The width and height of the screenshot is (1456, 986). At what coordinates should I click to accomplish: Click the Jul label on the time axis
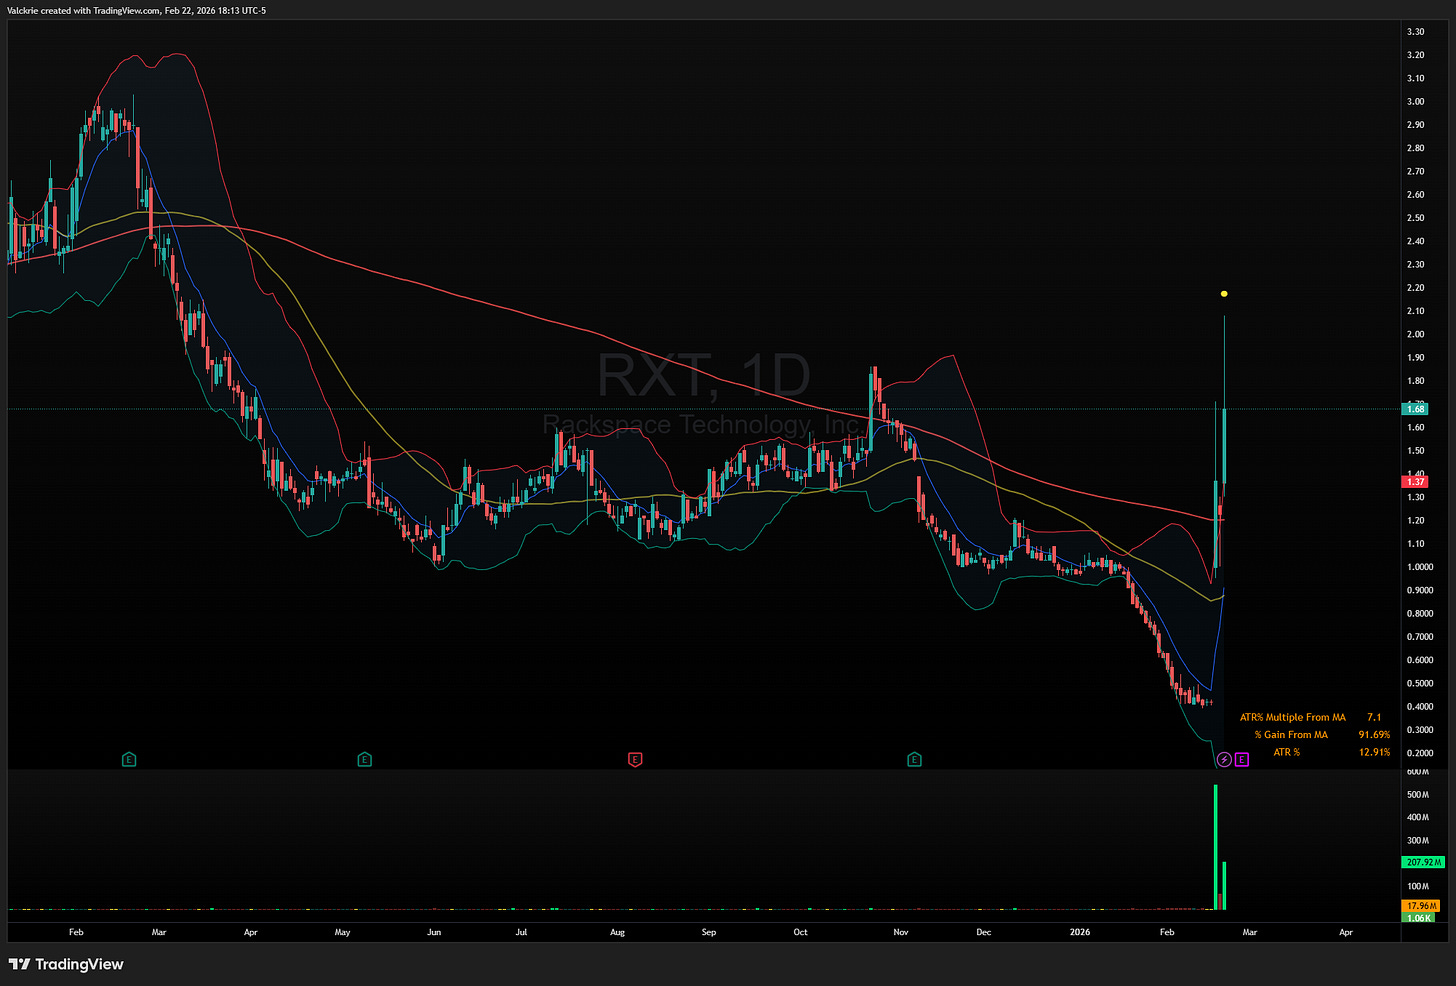(521, 932)
